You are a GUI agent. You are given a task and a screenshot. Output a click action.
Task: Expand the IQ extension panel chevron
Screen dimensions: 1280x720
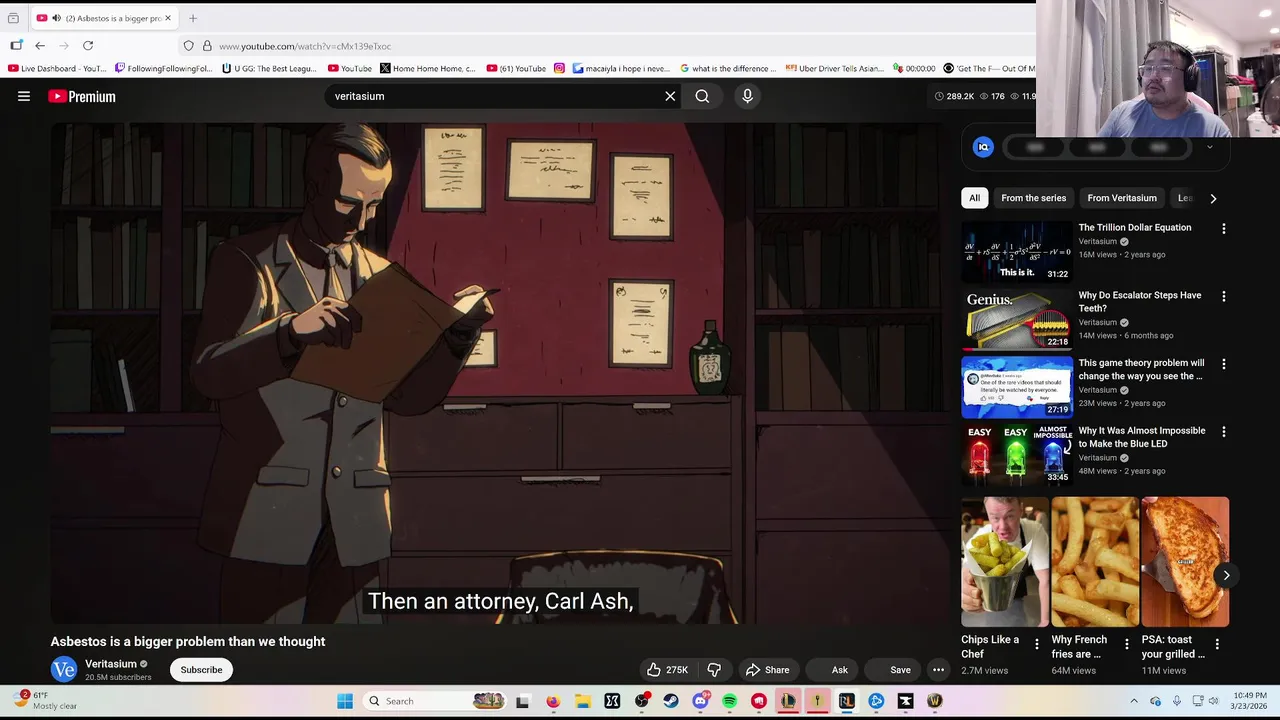click(x=1209, y=147)
